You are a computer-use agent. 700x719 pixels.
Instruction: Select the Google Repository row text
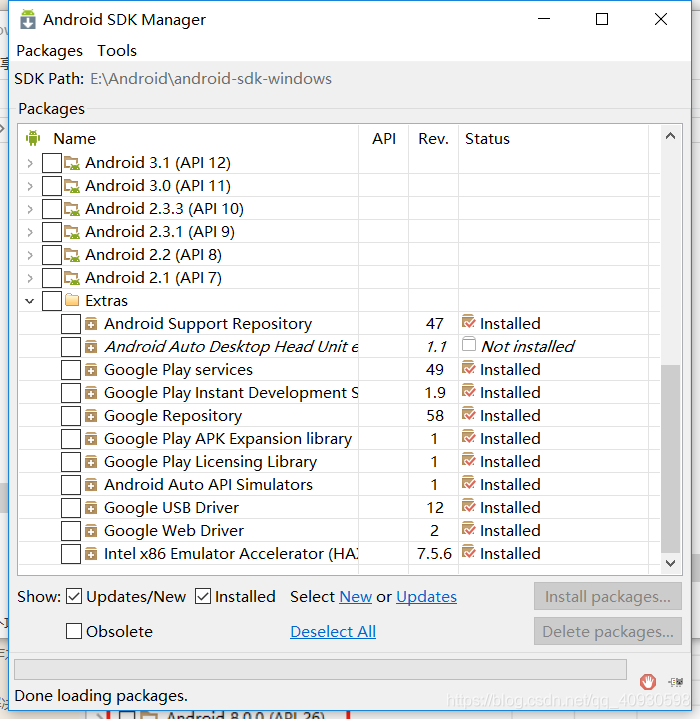click(173, 416)
